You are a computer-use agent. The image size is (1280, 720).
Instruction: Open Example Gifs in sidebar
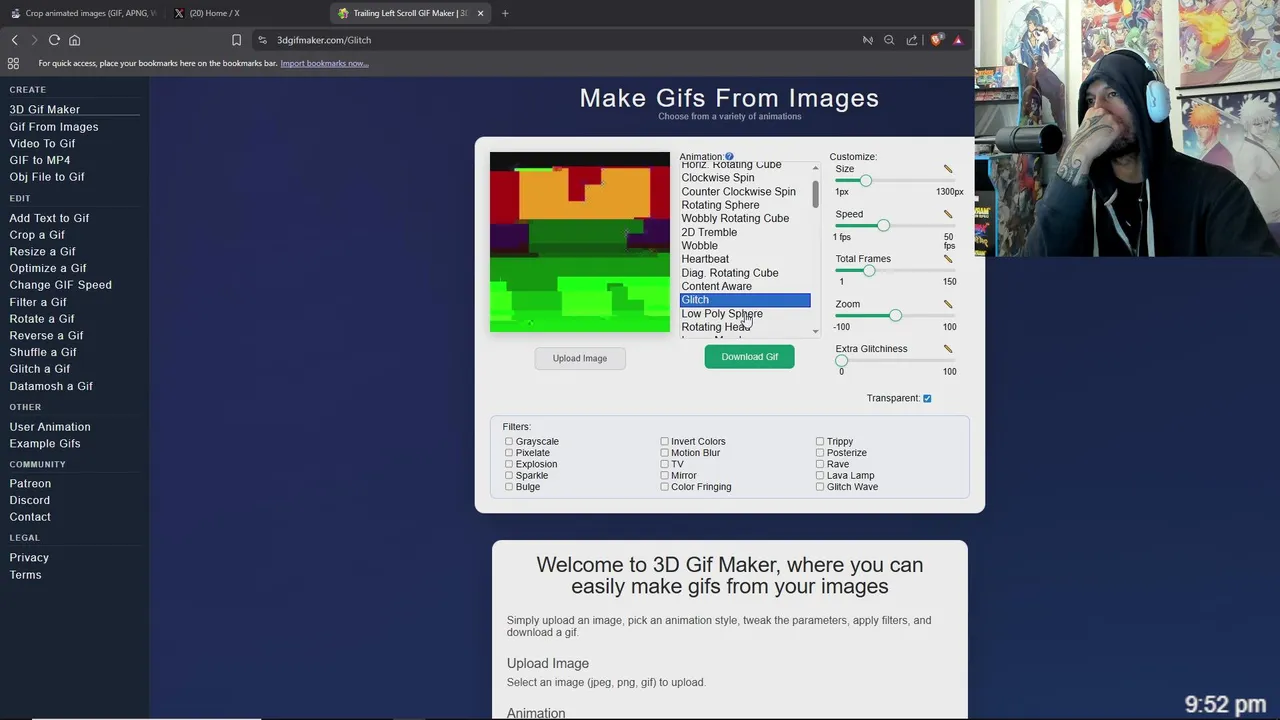pyautogui.click(x=45, y=444)
